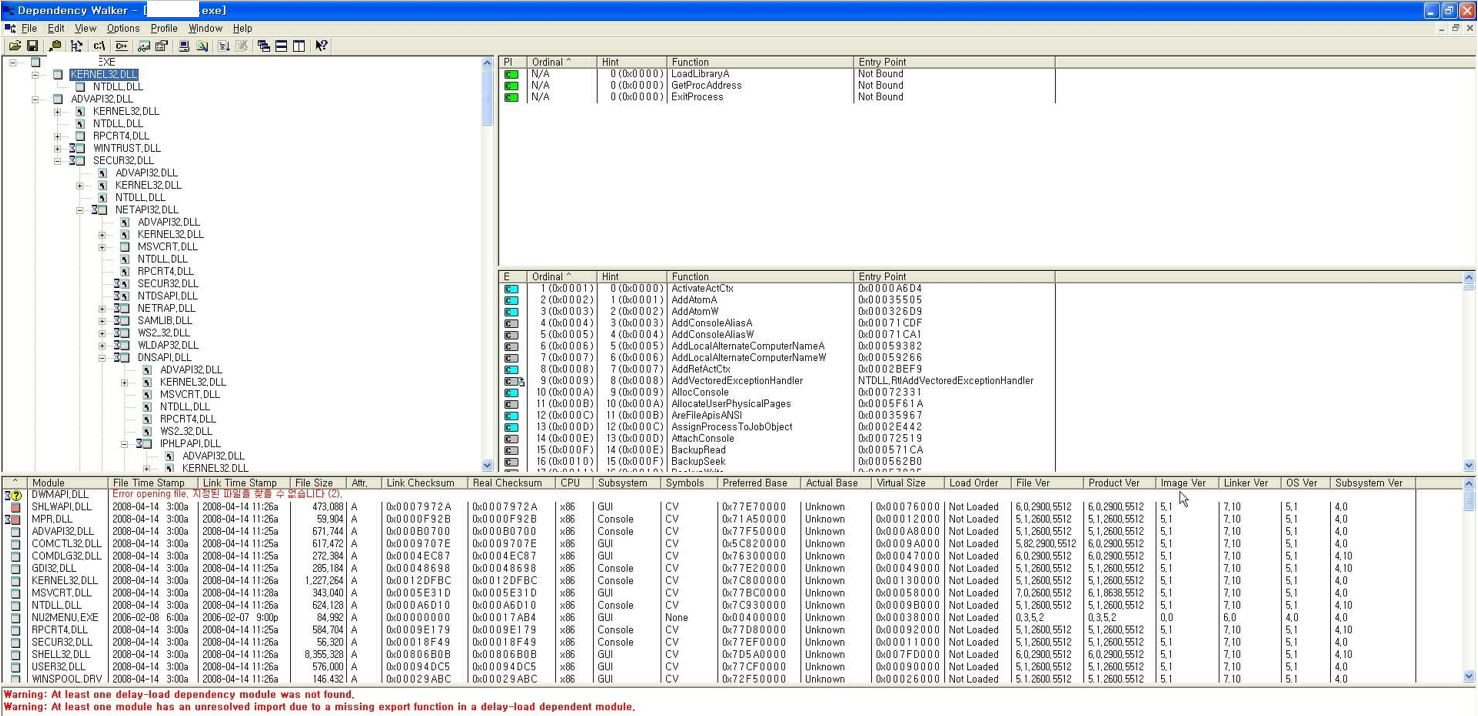Image resolution: width=1478 pixels, height=716 pixels.
Task: Collapse the IPHLPAPI.DLL tree node
Action: pos(125,444)
